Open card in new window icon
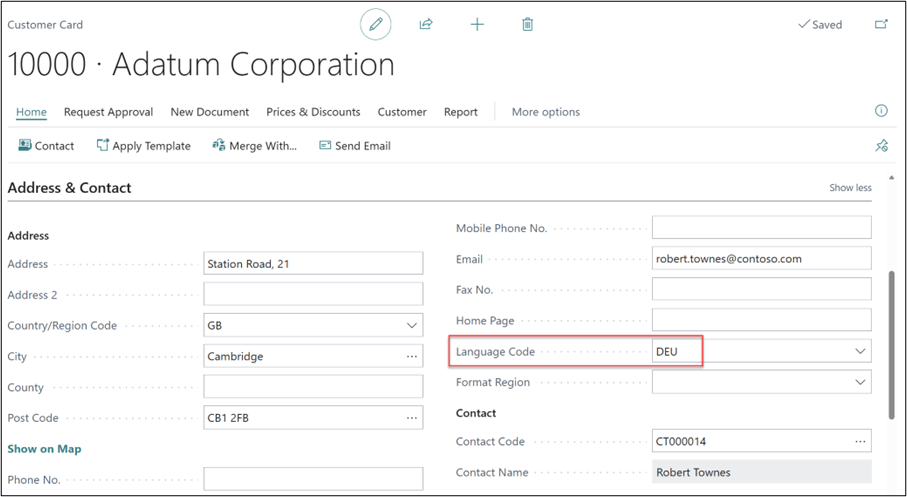Image resolution: width=907 pixels, height=497 pixels. pos(881,24)
